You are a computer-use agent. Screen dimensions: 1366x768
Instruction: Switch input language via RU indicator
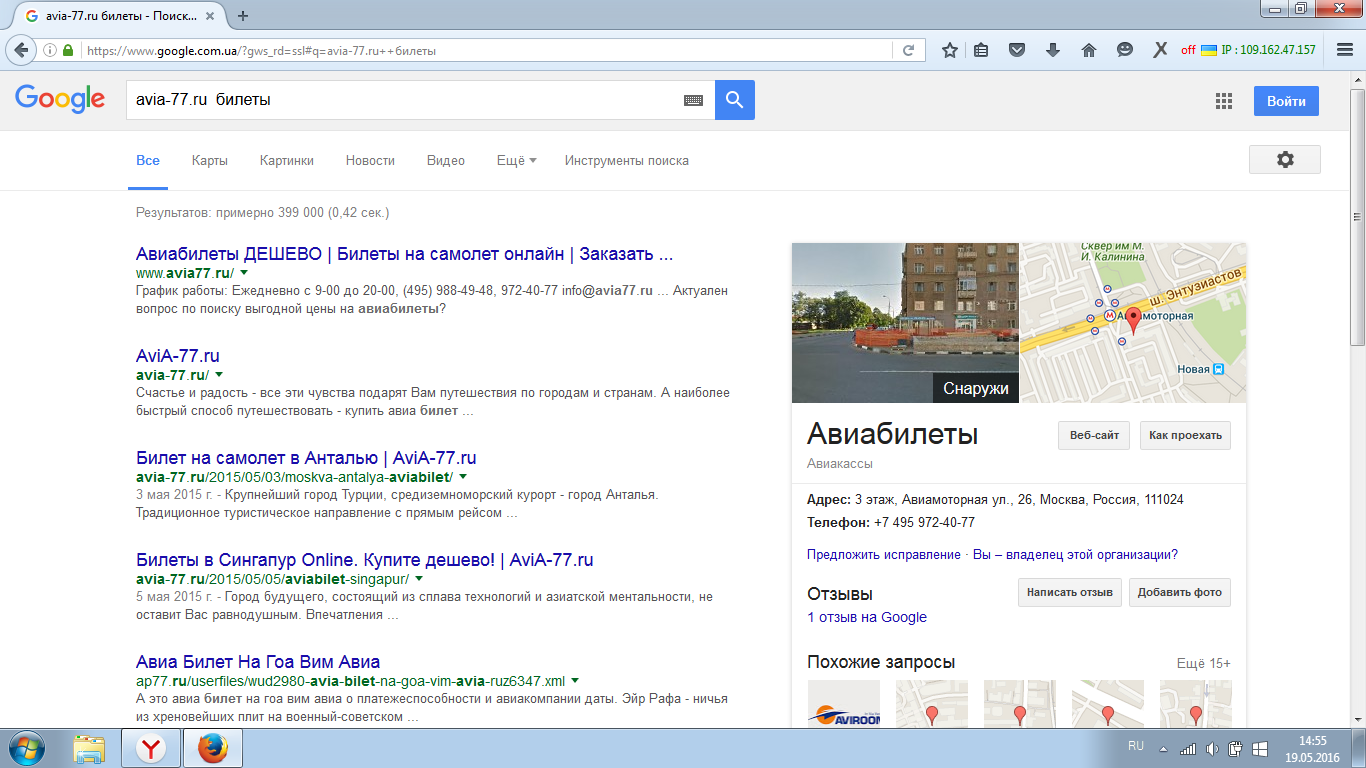(x=1136, y=746)
